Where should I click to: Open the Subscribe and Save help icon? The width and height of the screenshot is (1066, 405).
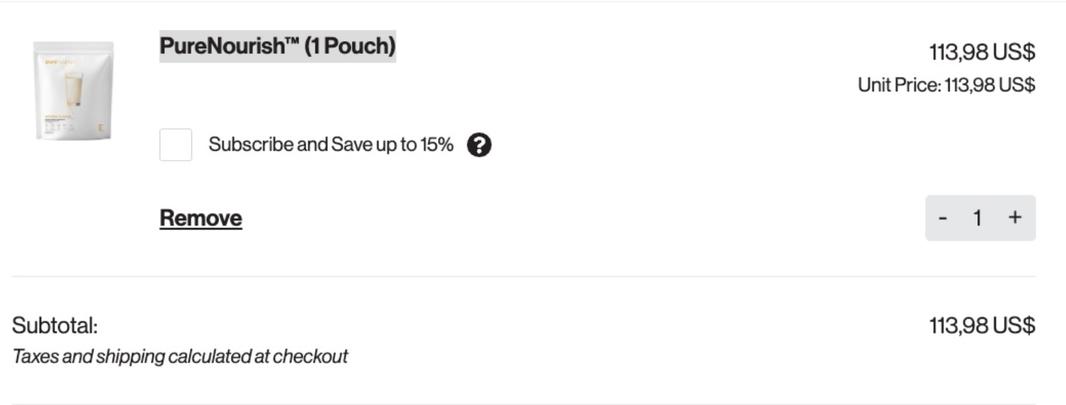479,145
